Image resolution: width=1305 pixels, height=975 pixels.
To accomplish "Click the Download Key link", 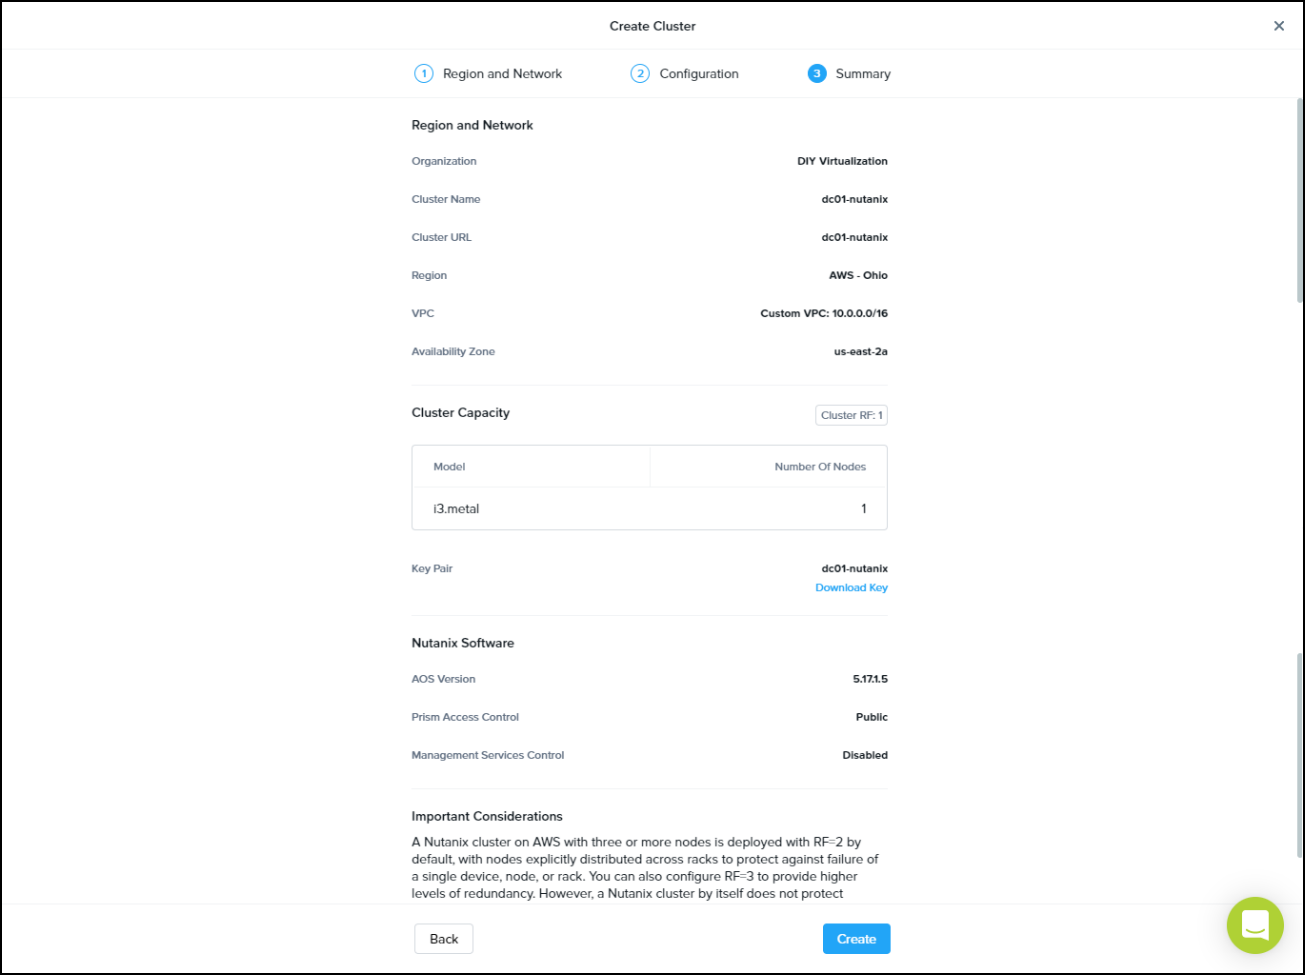I will (x=851, y=588).
